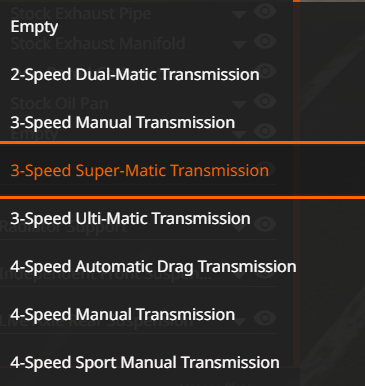The image size is (365, 386).
Task: Open Stock Exhaust Manifold dropdown arrow
Action: 239,44
